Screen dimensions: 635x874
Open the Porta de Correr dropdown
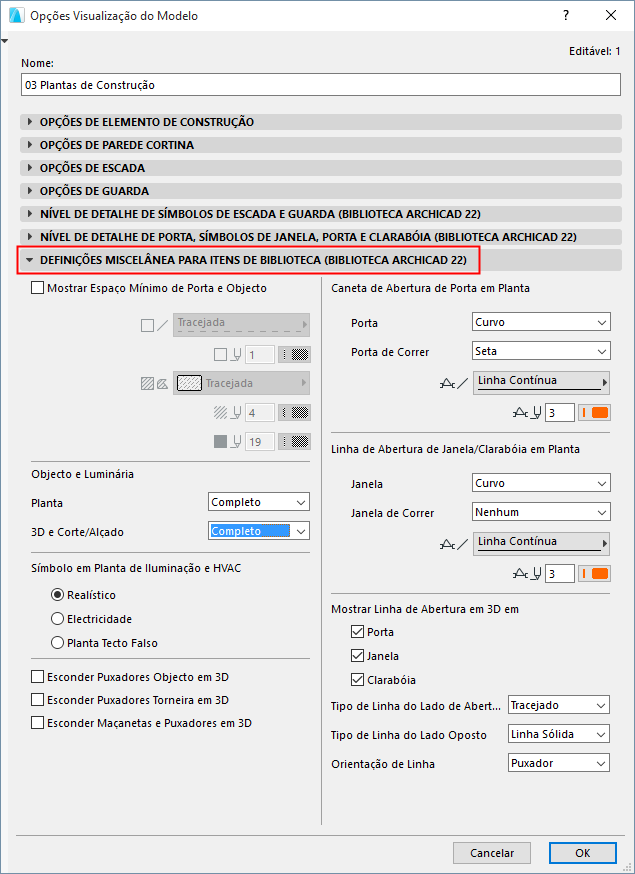pyautogui.click(x=541, y=351)
